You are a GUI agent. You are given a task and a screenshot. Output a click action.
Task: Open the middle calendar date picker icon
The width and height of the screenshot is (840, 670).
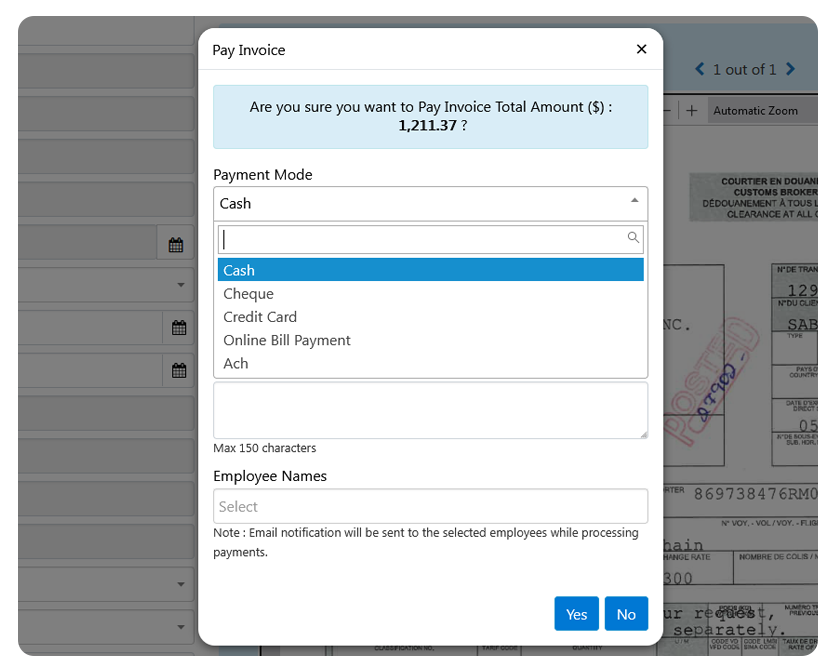click(179, 327)
